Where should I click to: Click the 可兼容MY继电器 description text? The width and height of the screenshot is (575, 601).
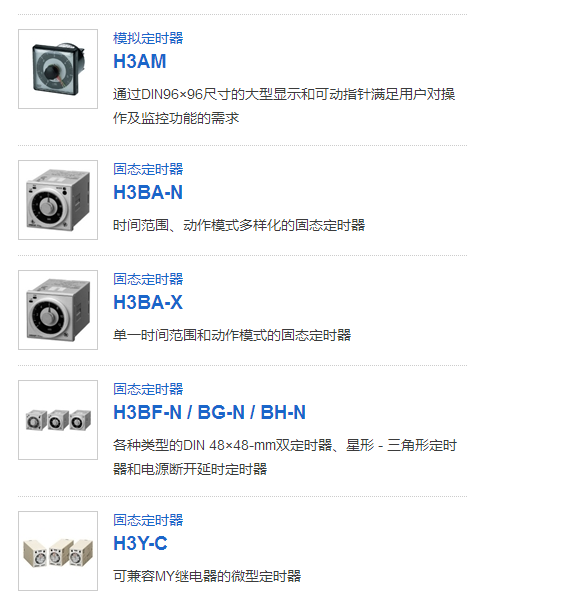coord(207,576)
